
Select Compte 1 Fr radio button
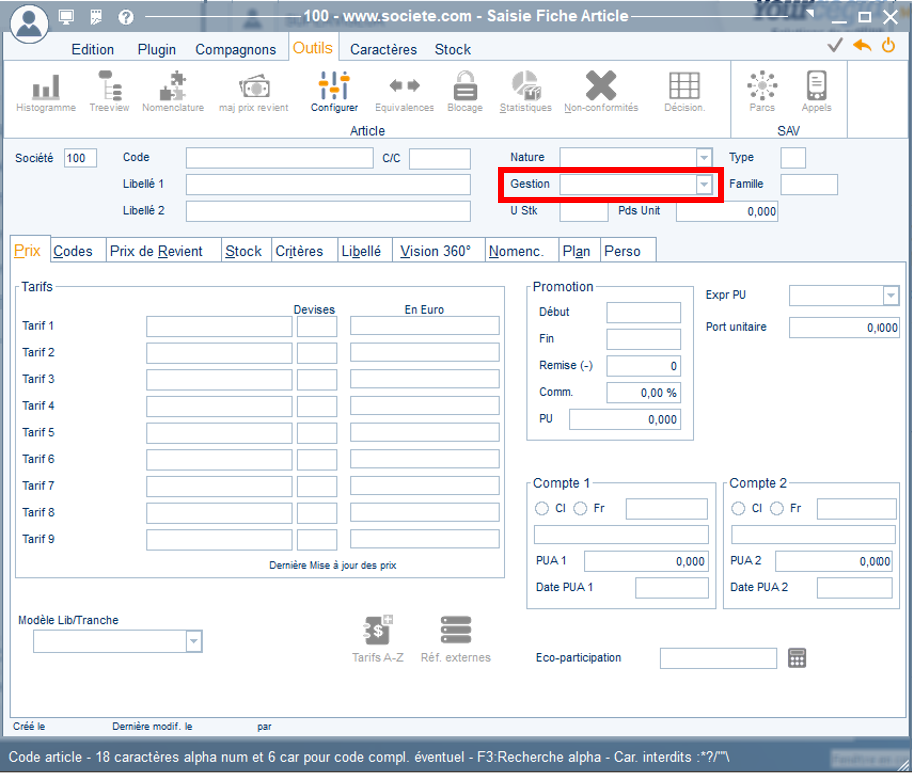click(x=580, y=508)
